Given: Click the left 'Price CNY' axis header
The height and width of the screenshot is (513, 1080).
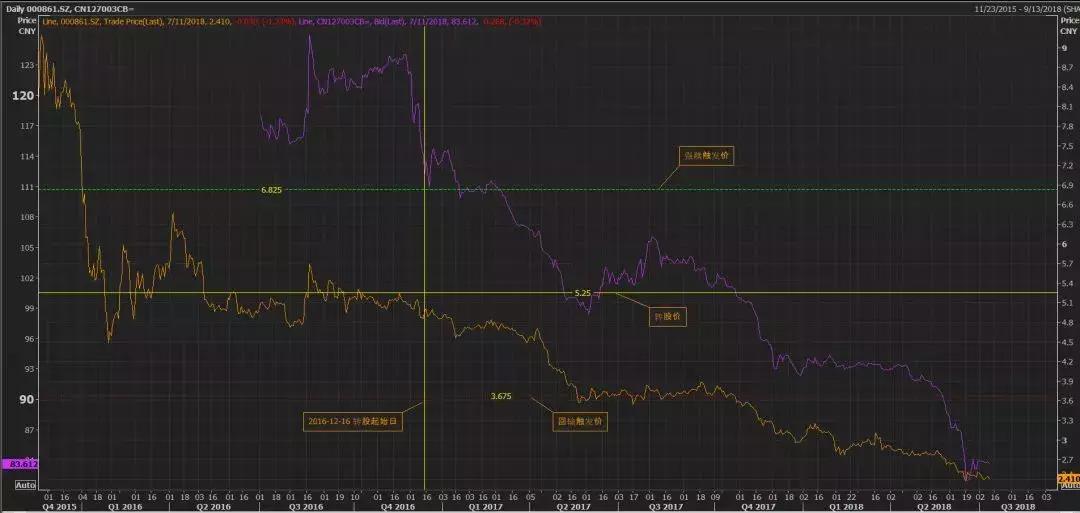Looking at the screenshot, I should pyautogui.click(x=26, y=26).
